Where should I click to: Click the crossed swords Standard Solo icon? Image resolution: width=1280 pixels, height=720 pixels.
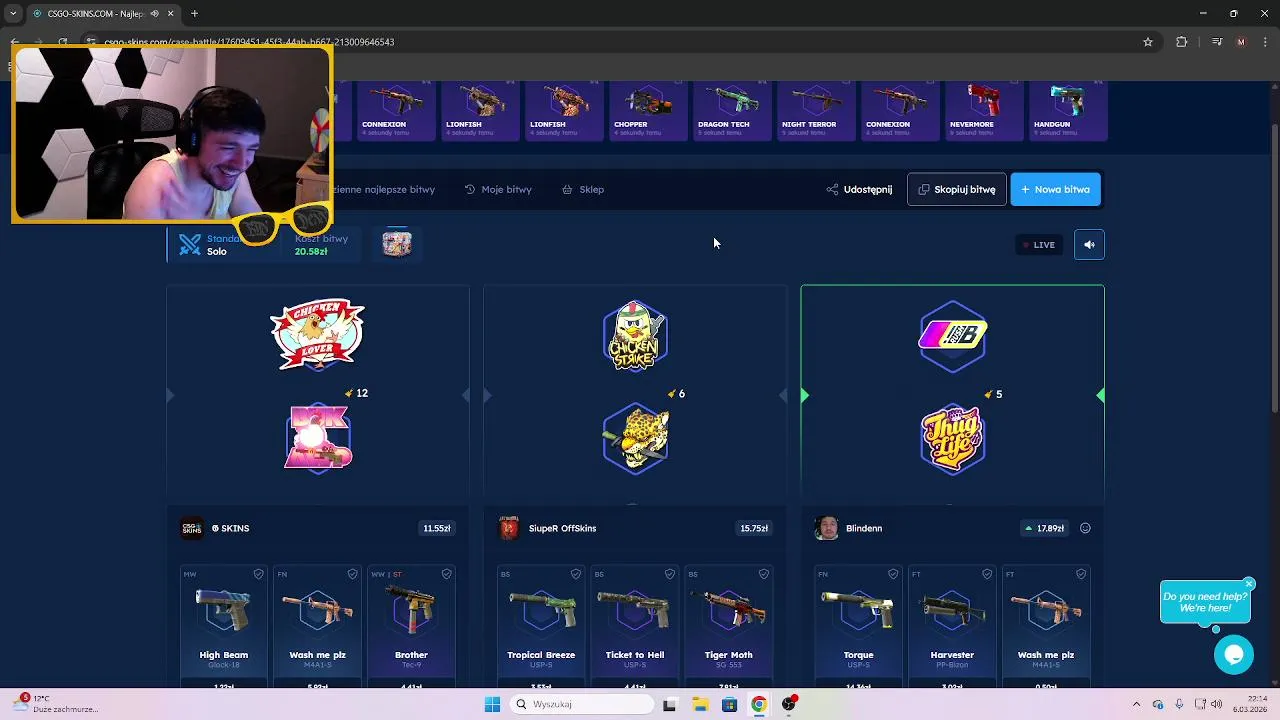coord(190,244)
